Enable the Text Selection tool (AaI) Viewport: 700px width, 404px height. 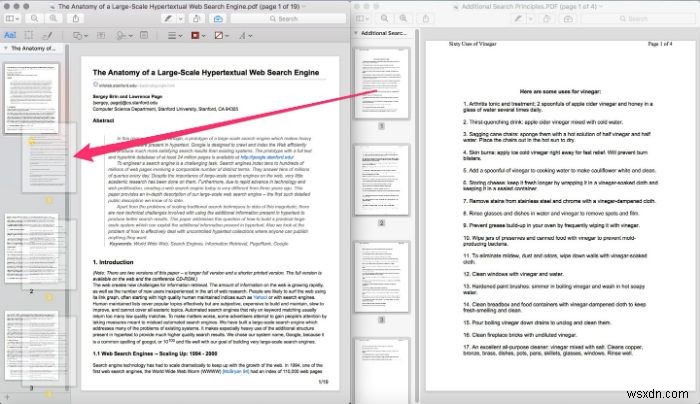pyautogui.click(x=10, y=35)
